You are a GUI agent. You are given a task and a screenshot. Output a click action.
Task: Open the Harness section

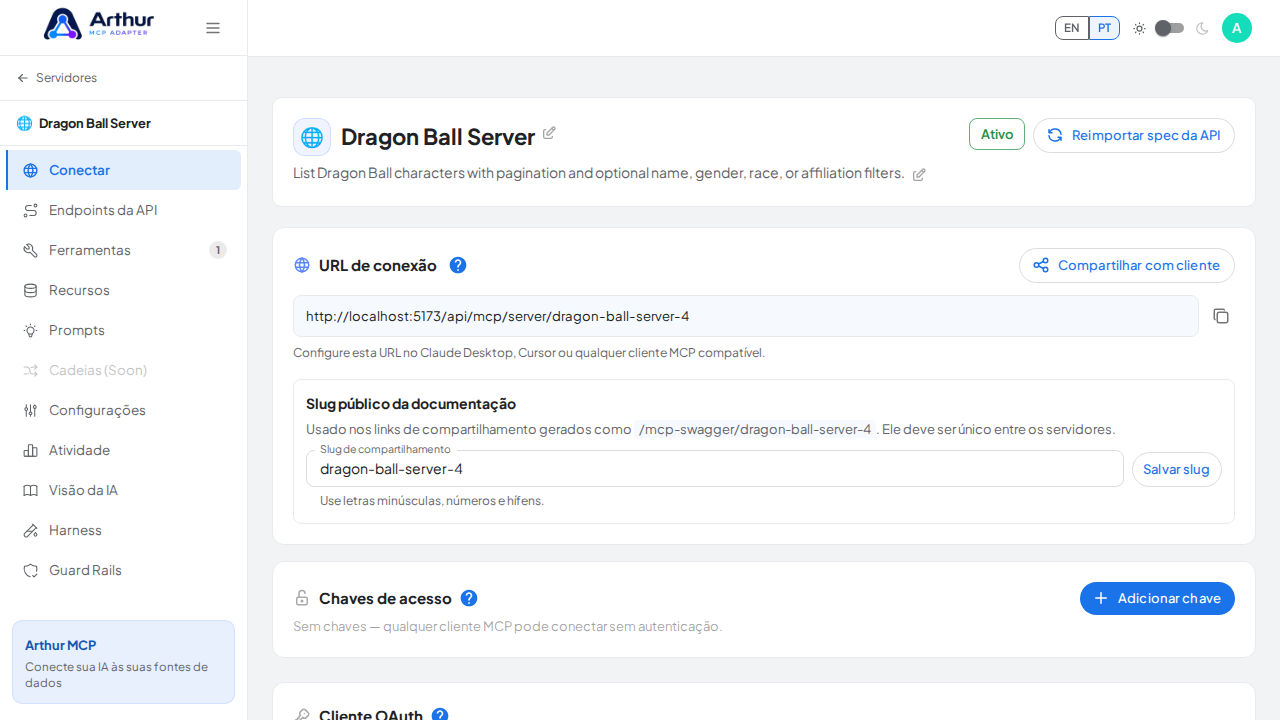tap(123, 530)
